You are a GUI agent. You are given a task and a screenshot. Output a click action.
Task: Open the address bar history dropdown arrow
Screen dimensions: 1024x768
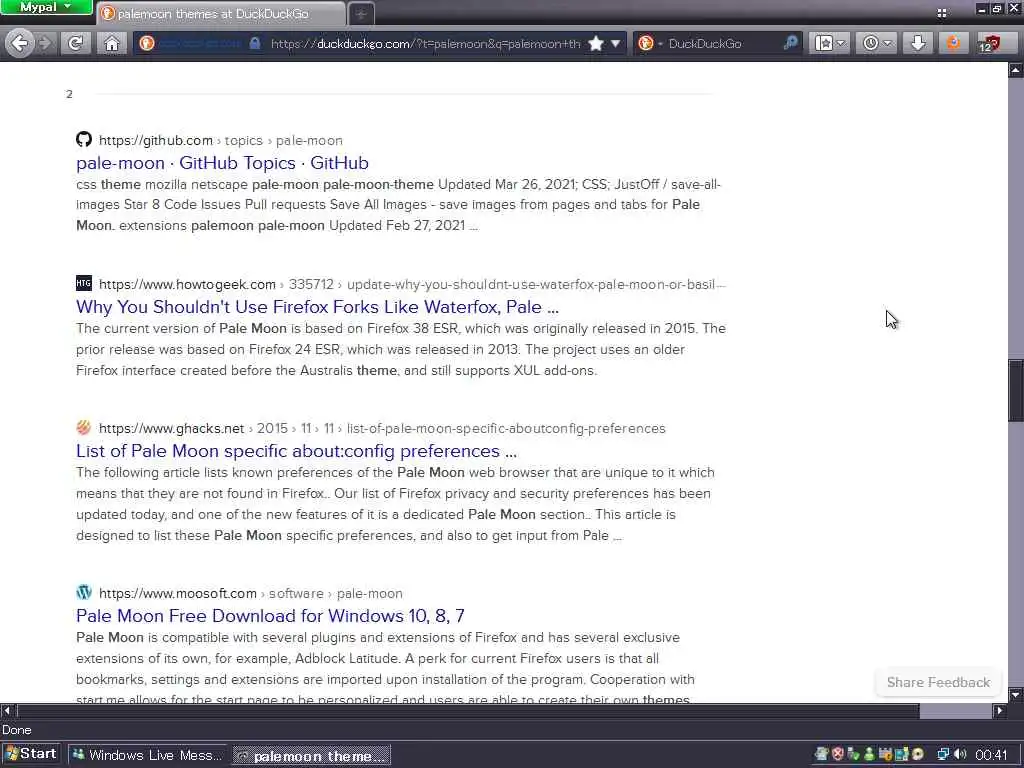point(615,44)
